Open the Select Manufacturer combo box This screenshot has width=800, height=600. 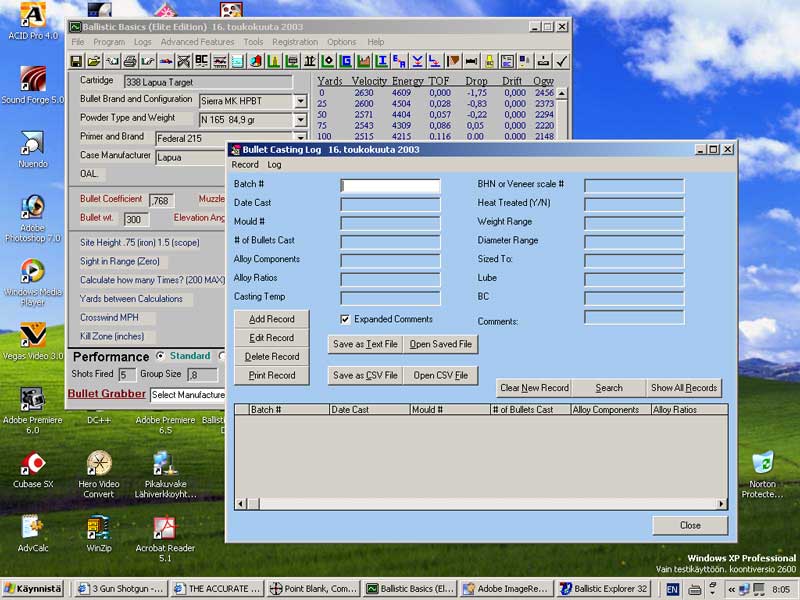coord(188,395)
